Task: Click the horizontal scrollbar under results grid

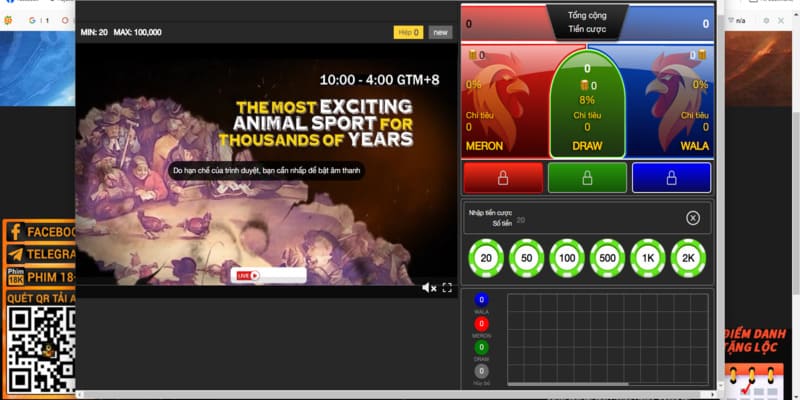Action: pyautogui.click(x=566, y=384)
